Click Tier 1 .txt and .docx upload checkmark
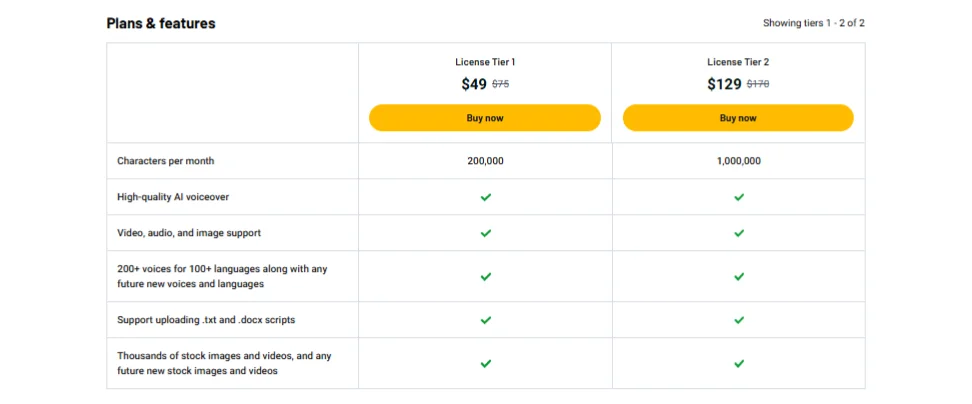Image resolution: width=972 pixels, height=404 pixels. pyautogui.click(x=486, y=320)
